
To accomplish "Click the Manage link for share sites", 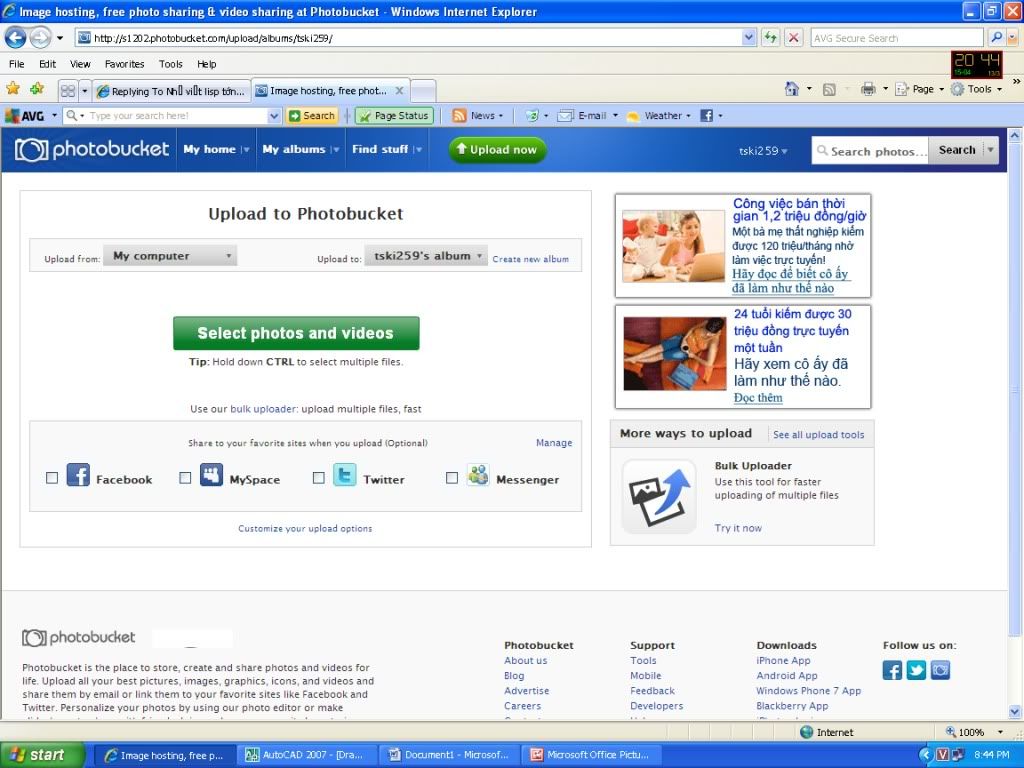I will click(x=554, y=443).
